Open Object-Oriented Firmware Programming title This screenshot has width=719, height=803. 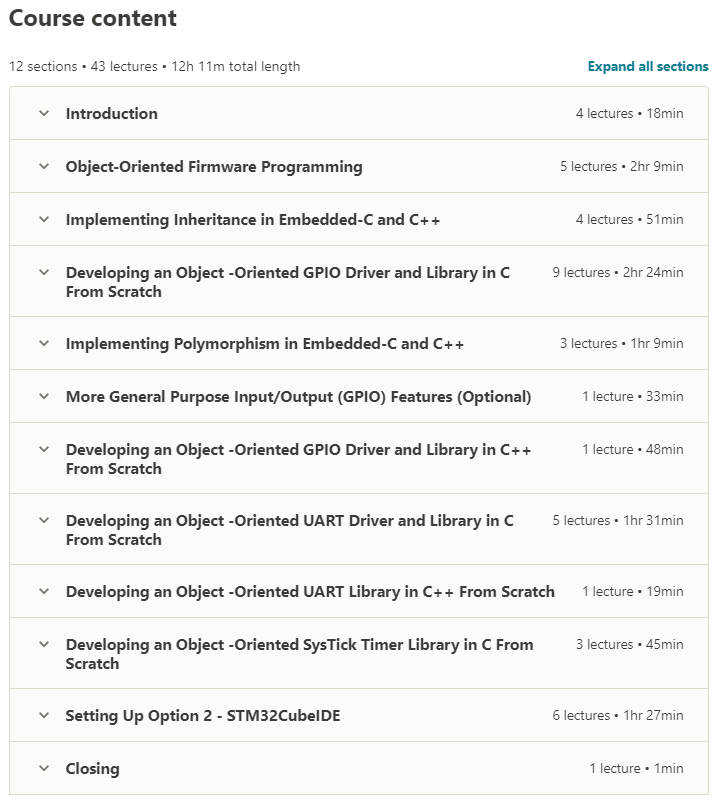[x=214, y=167]
